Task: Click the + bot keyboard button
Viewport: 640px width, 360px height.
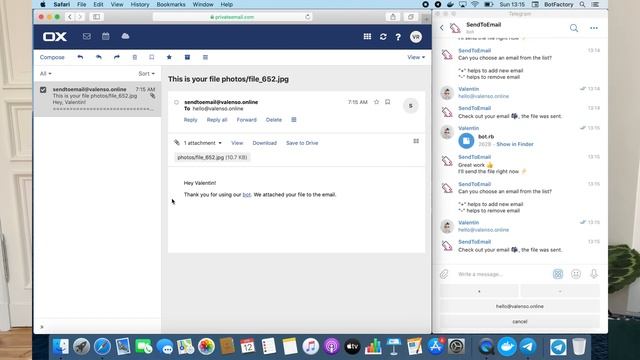Action: point(479,291)
